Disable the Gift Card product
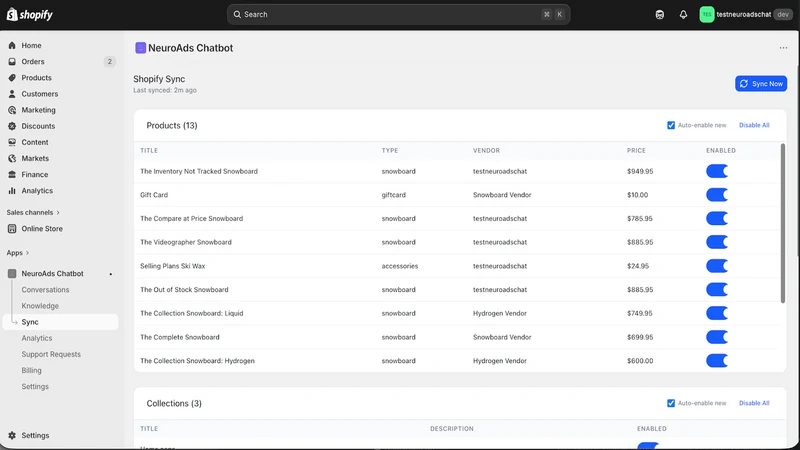Screen dimensions: 800x450 click(717, 195)
